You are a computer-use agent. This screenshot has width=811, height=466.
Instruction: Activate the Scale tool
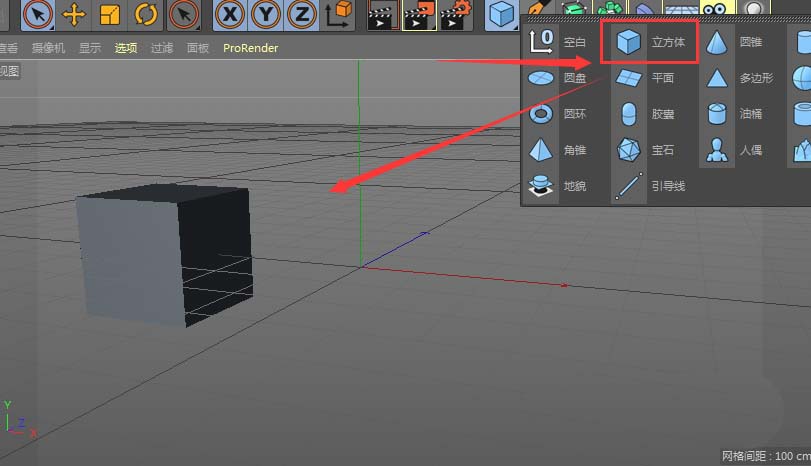[x=109, y=14]
